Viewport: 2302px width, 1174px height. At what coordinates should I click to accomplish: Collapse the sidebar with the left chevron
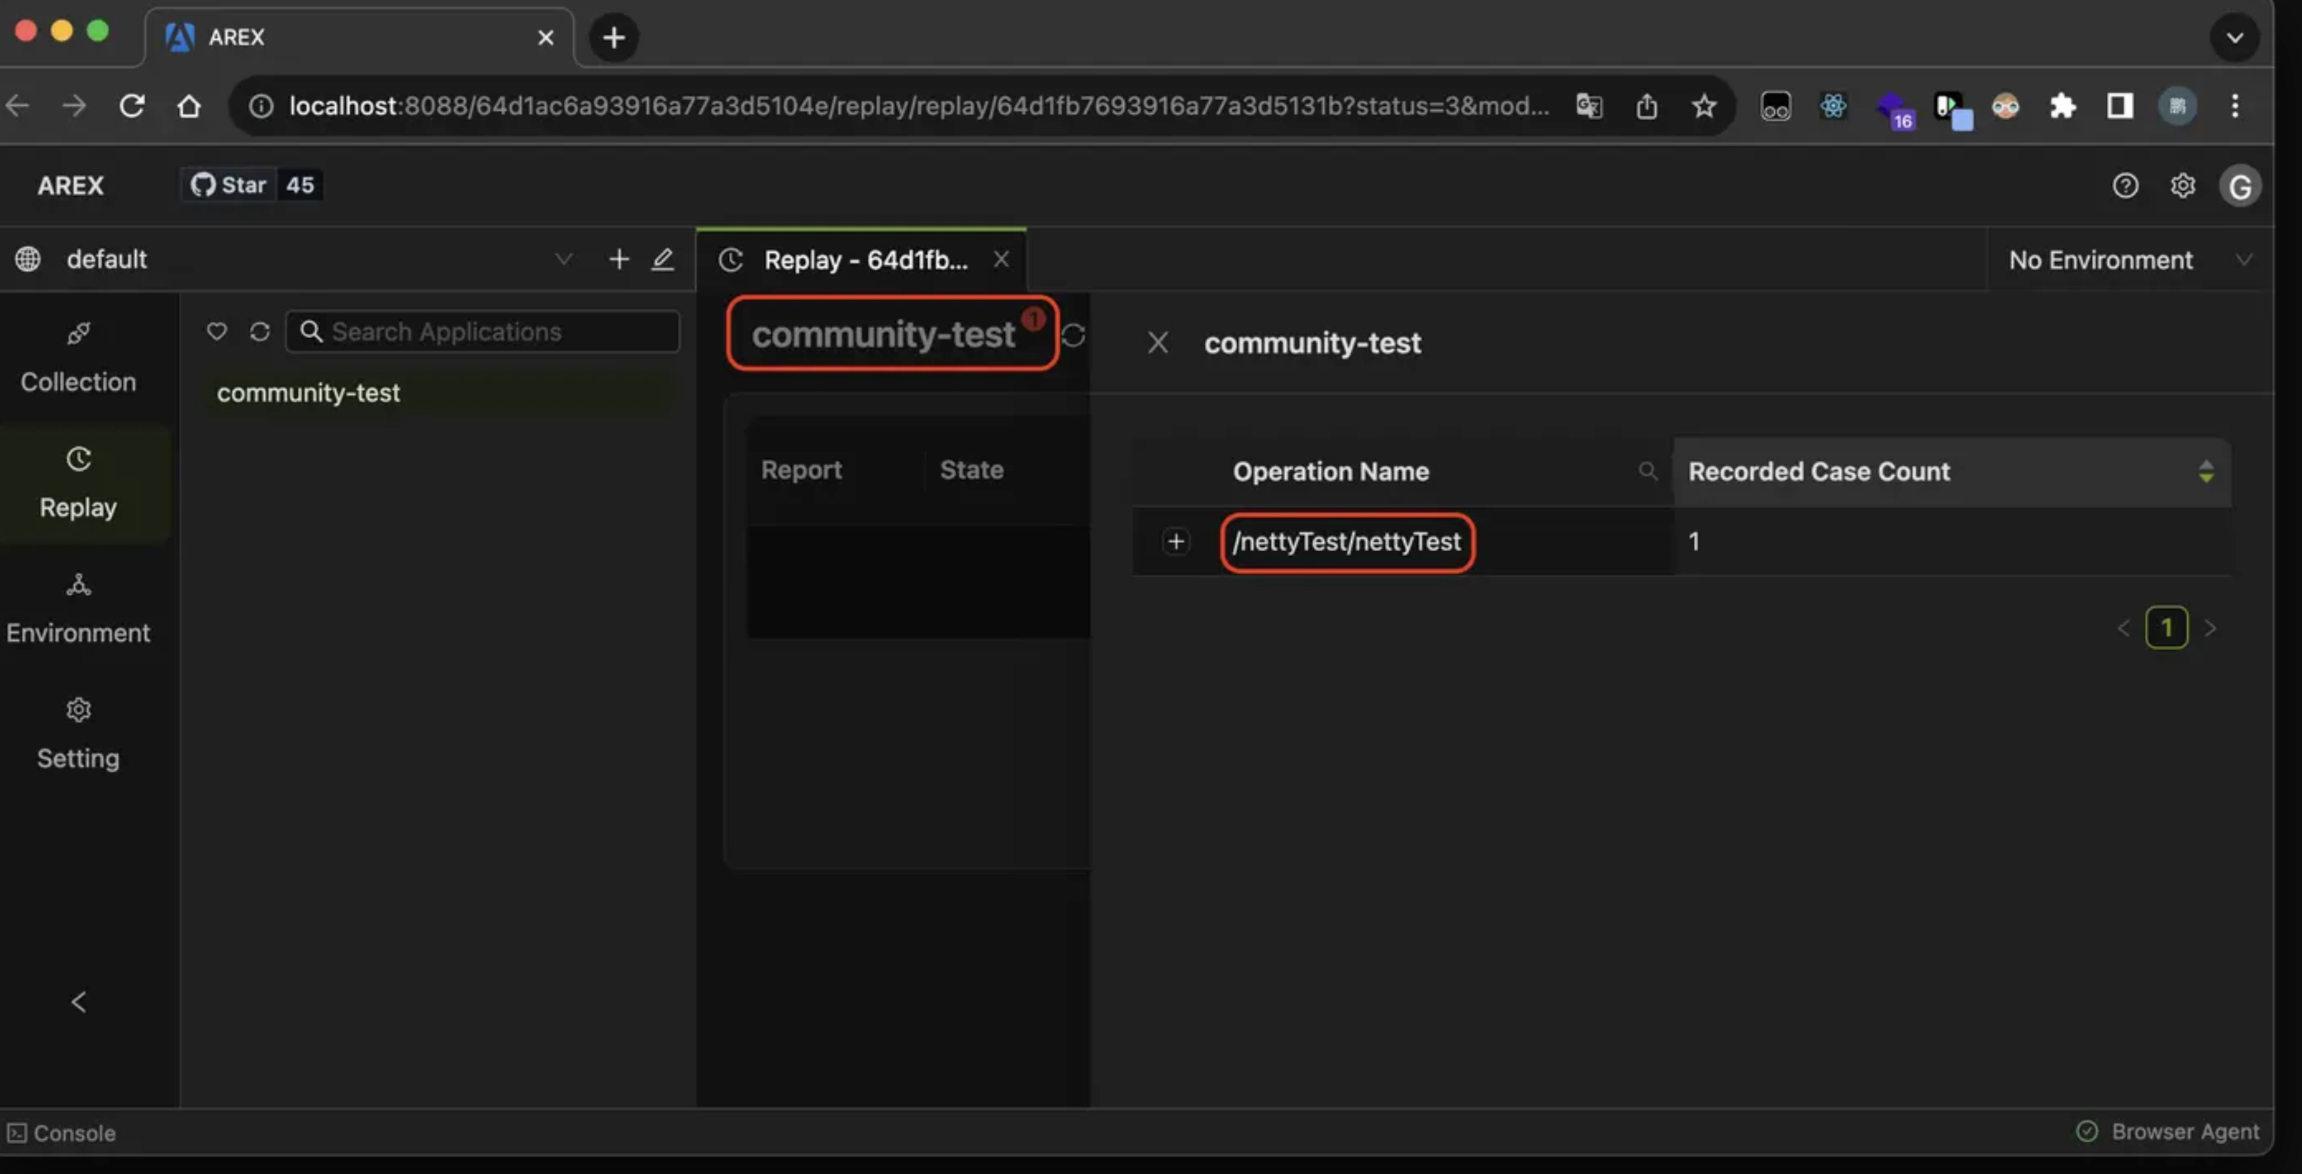coord(79,1002)
